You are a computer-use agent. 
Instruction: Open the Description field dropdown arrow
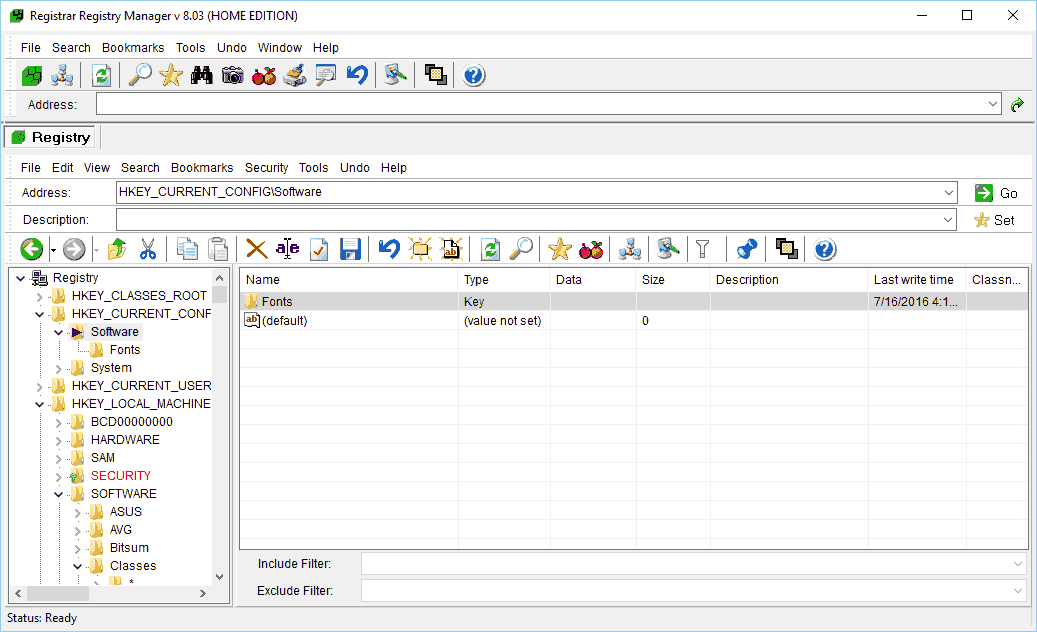coord(949,220)
